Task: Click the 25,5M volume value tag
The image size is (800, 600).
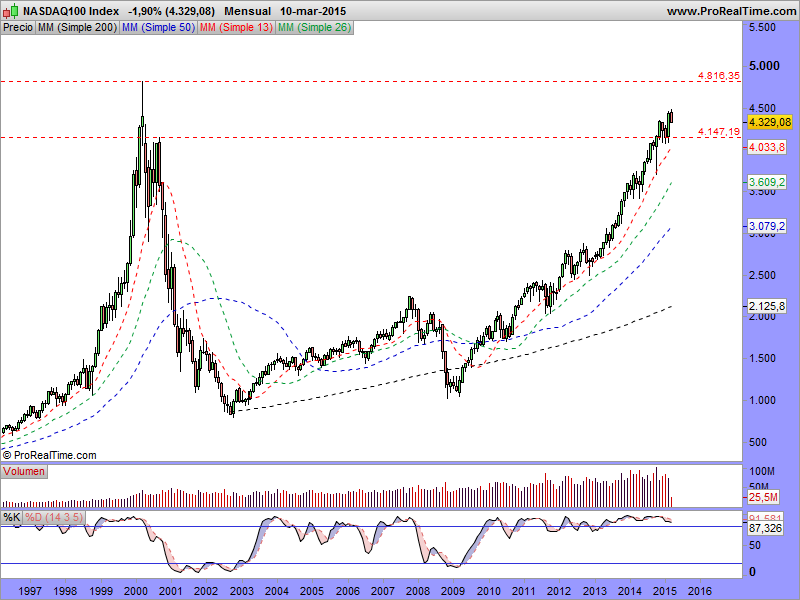Action: coord(763,497)
